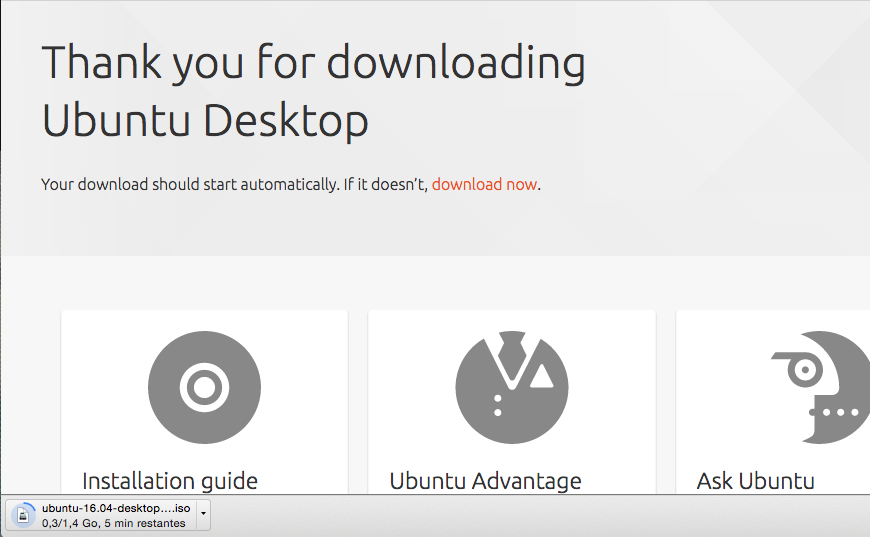The width and height of the screenshot is (870, 537).
Task: Open the Ask Ubuntu face icon
Action: coord(821,387)
